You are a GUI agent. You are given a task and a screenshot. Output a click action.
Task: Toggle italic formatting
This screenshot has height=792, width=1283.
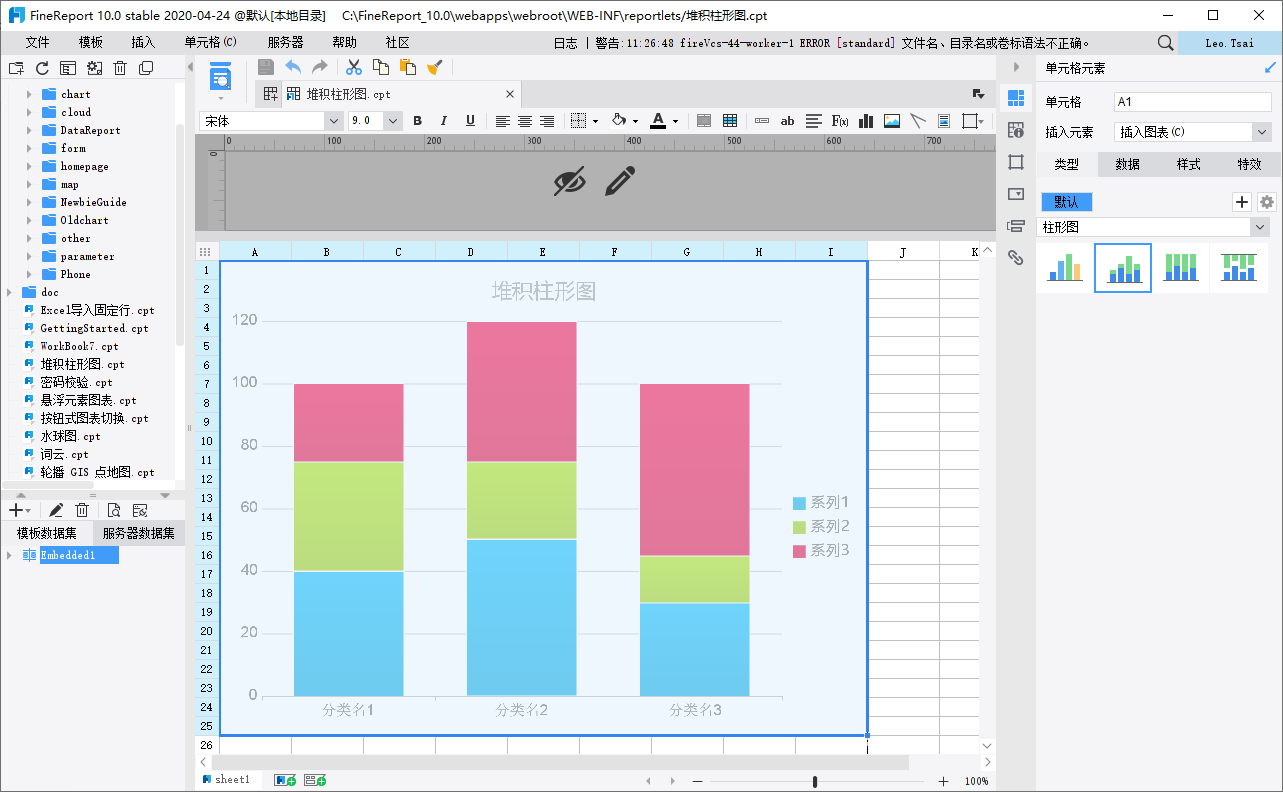[x=444, y=121]
